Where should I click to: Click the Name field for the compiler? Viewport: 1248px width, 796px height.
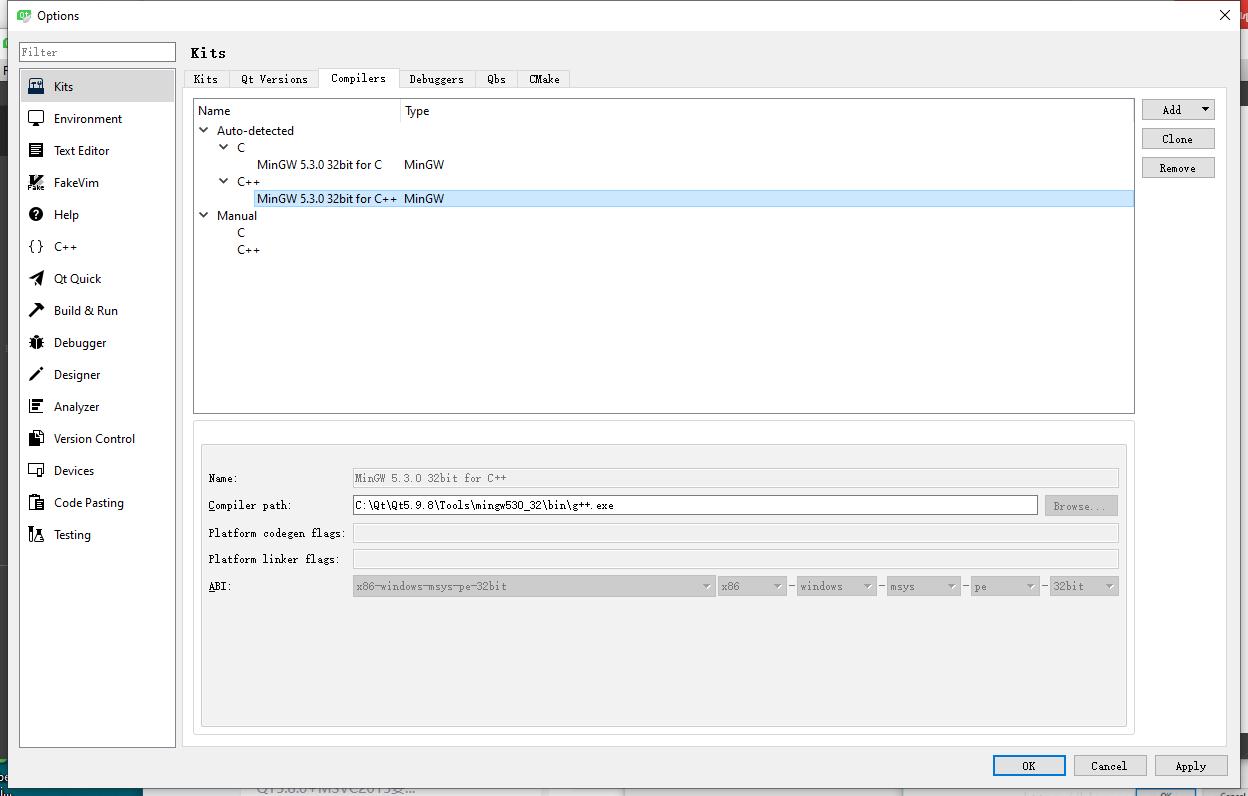click(736, 478)
